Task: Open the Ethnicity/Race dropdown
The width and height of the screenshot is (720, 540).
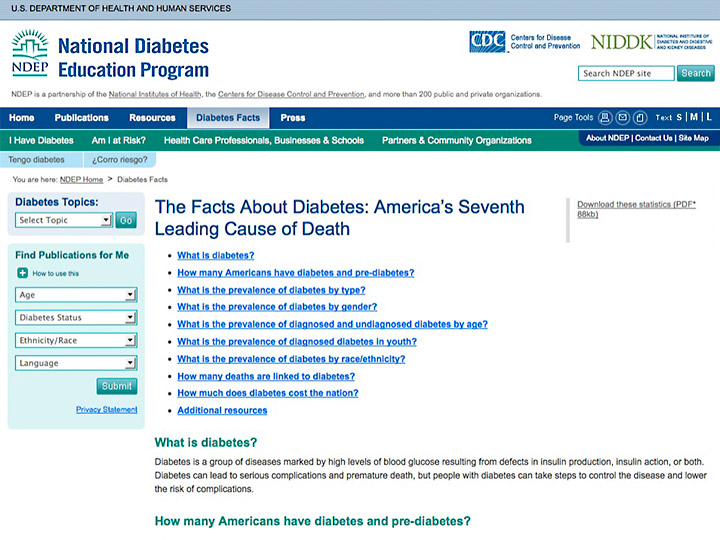Action: pos(76,341)
